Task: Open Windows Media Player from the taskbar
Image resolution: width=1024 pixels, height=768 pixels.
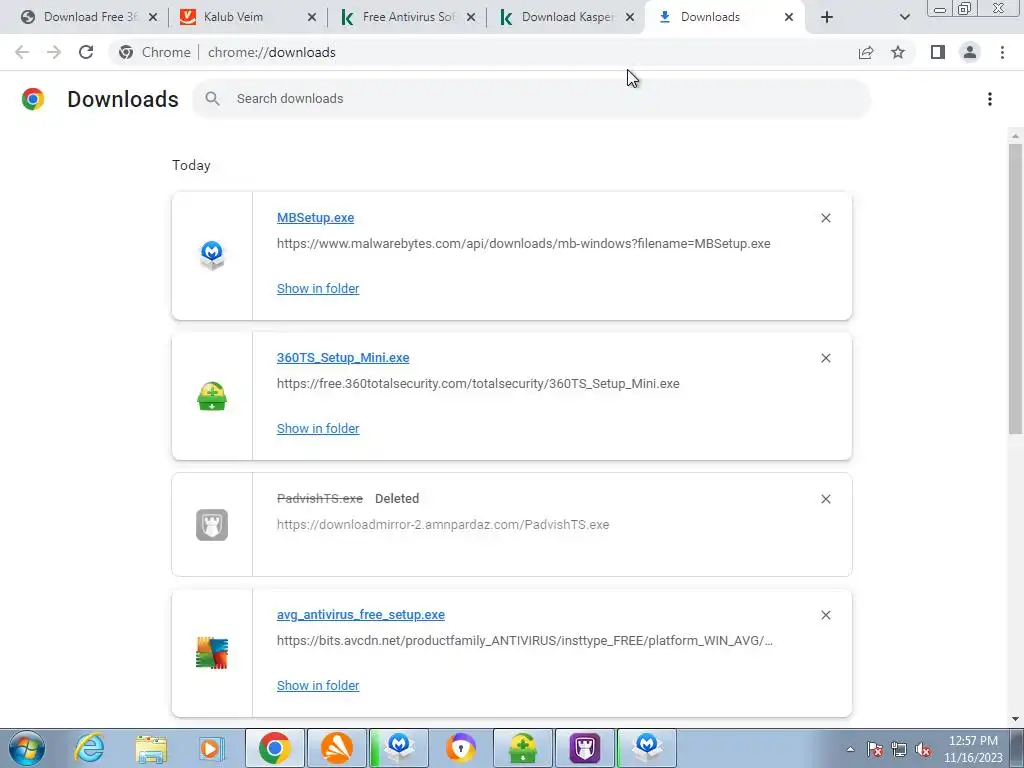Action: coord(212,748)
